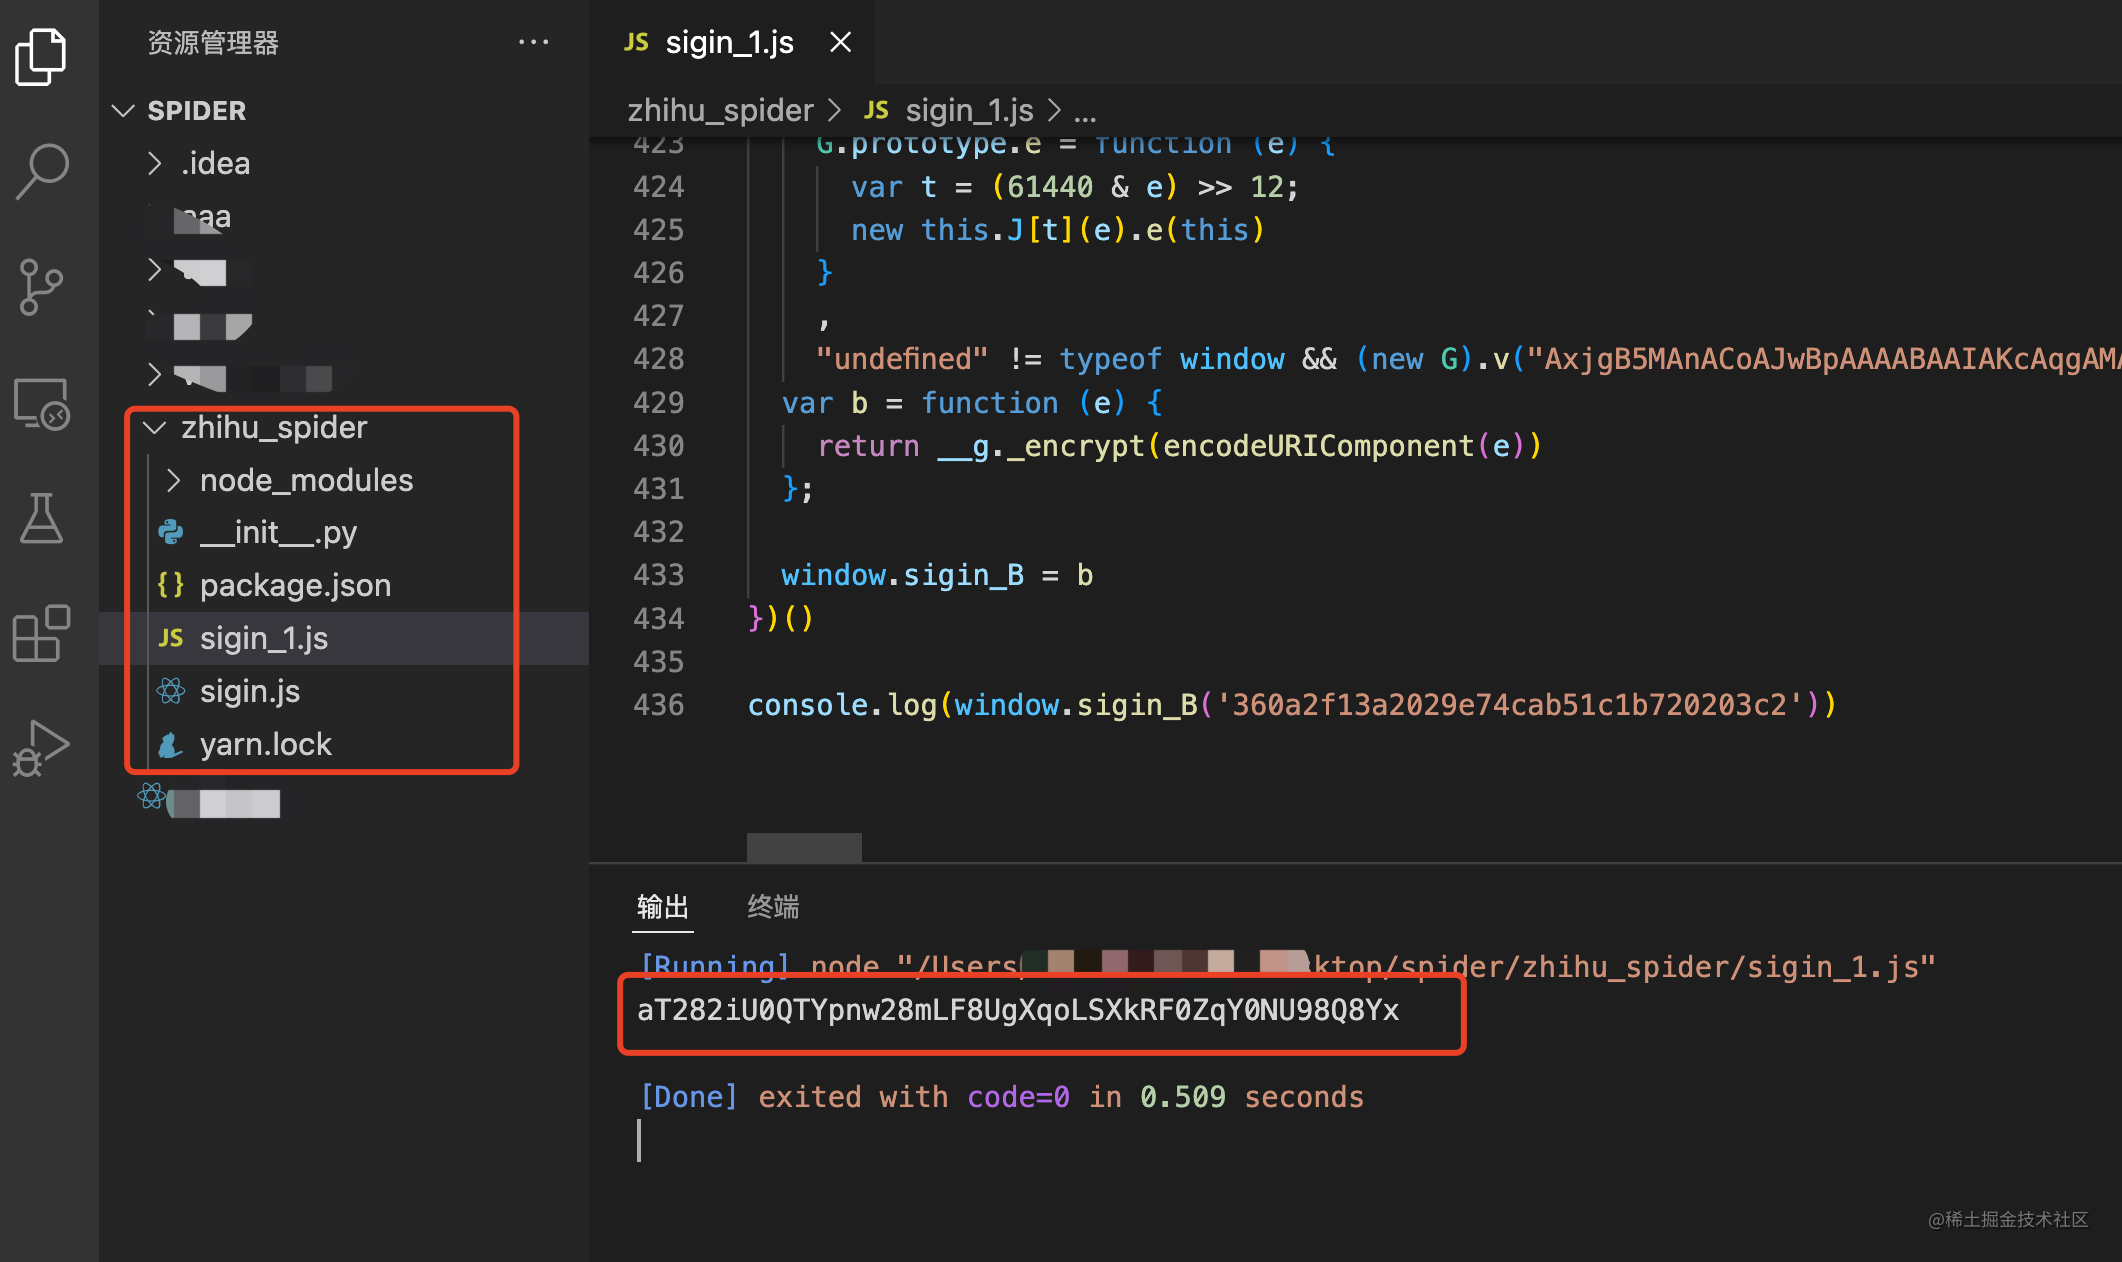Switch to the 终端 terminal panel tab
The height and width of the screenshot is (1262, 2122).
773,907
